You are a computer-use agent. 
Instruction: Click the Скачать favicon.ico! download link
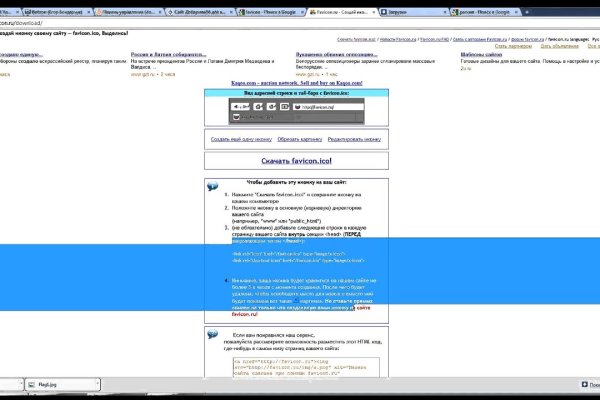pos(295,160)
